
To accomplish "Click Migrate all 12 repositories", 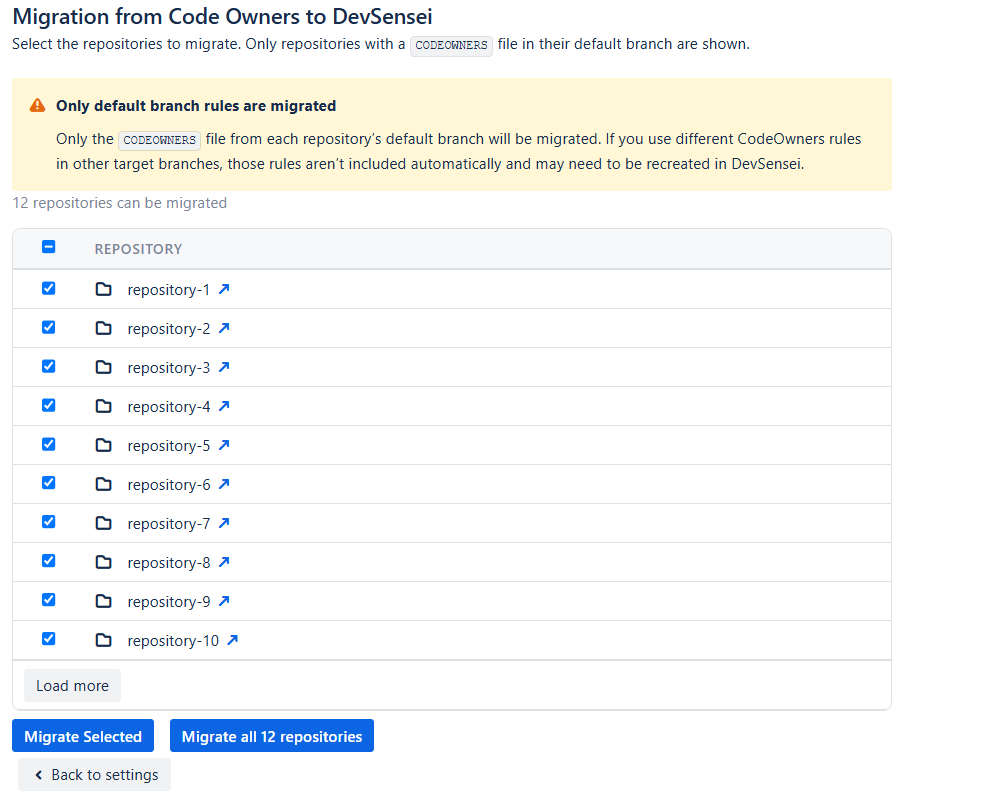I will pos(272,736).
